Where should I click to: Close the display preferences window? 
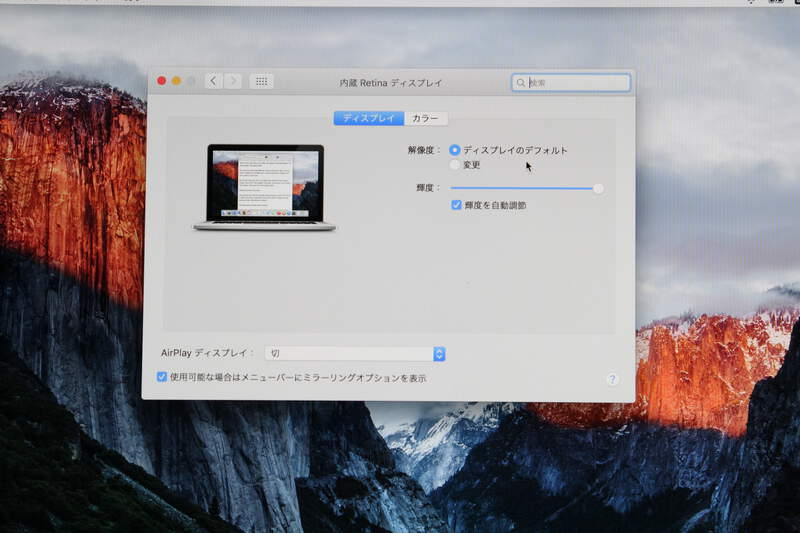(x=162, y=81)
